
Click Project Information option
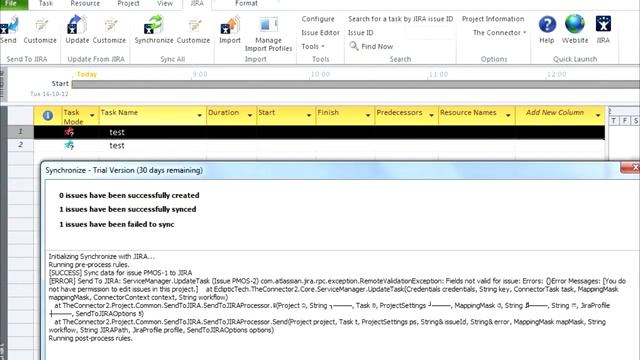493,19
